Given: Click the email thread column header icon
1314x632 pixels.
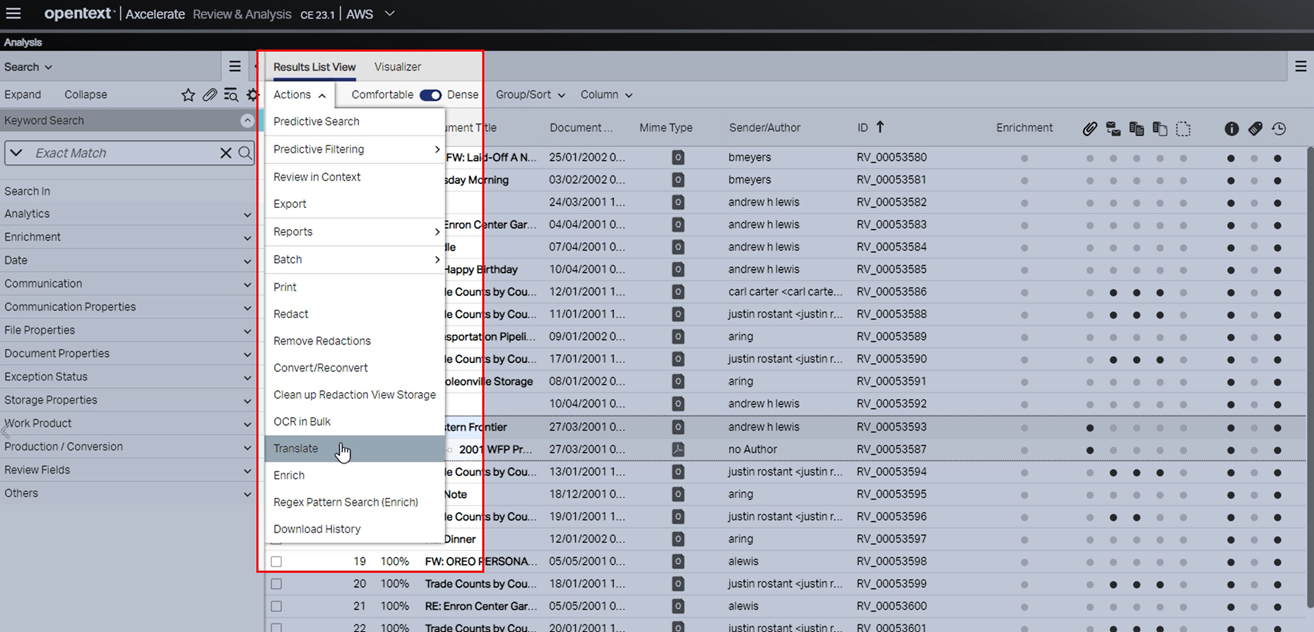Looking at the screenshot, I should tap(1113, 128).
